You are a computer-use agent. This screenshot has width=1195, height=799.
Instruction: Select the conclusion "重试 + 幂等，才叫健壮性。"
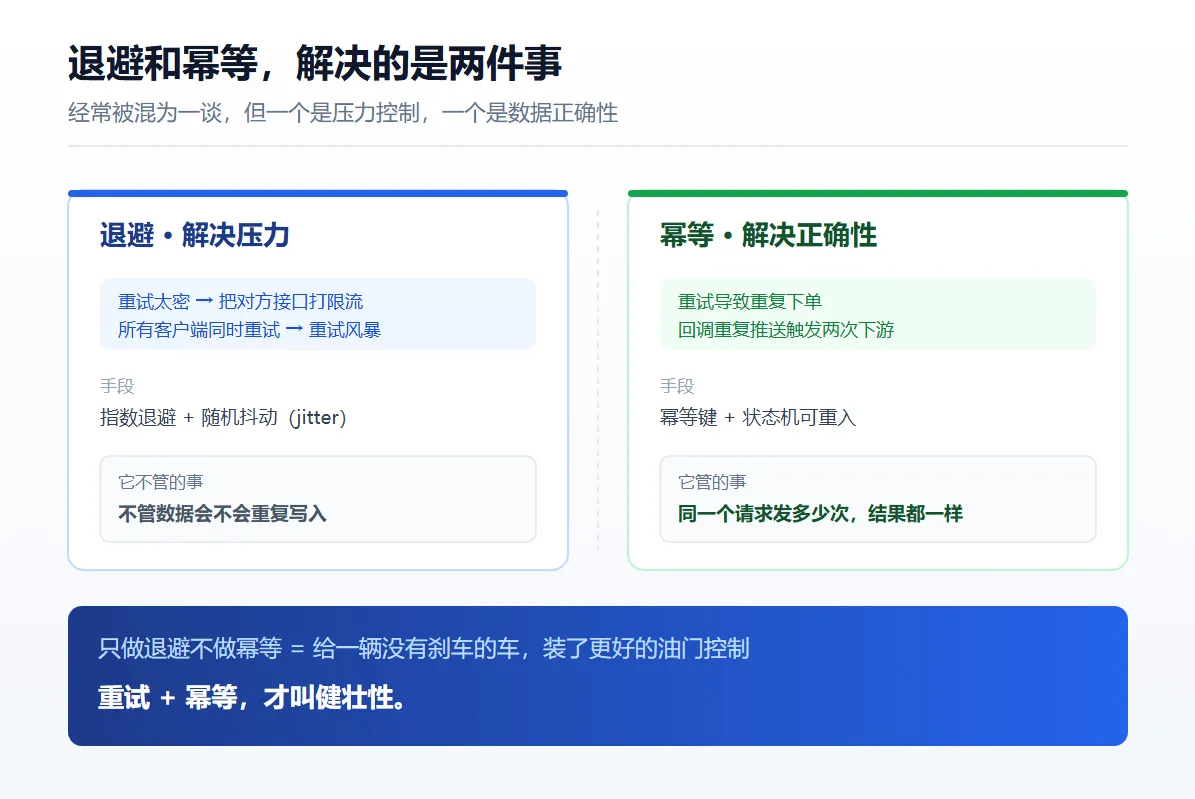[x=251, y=698]
